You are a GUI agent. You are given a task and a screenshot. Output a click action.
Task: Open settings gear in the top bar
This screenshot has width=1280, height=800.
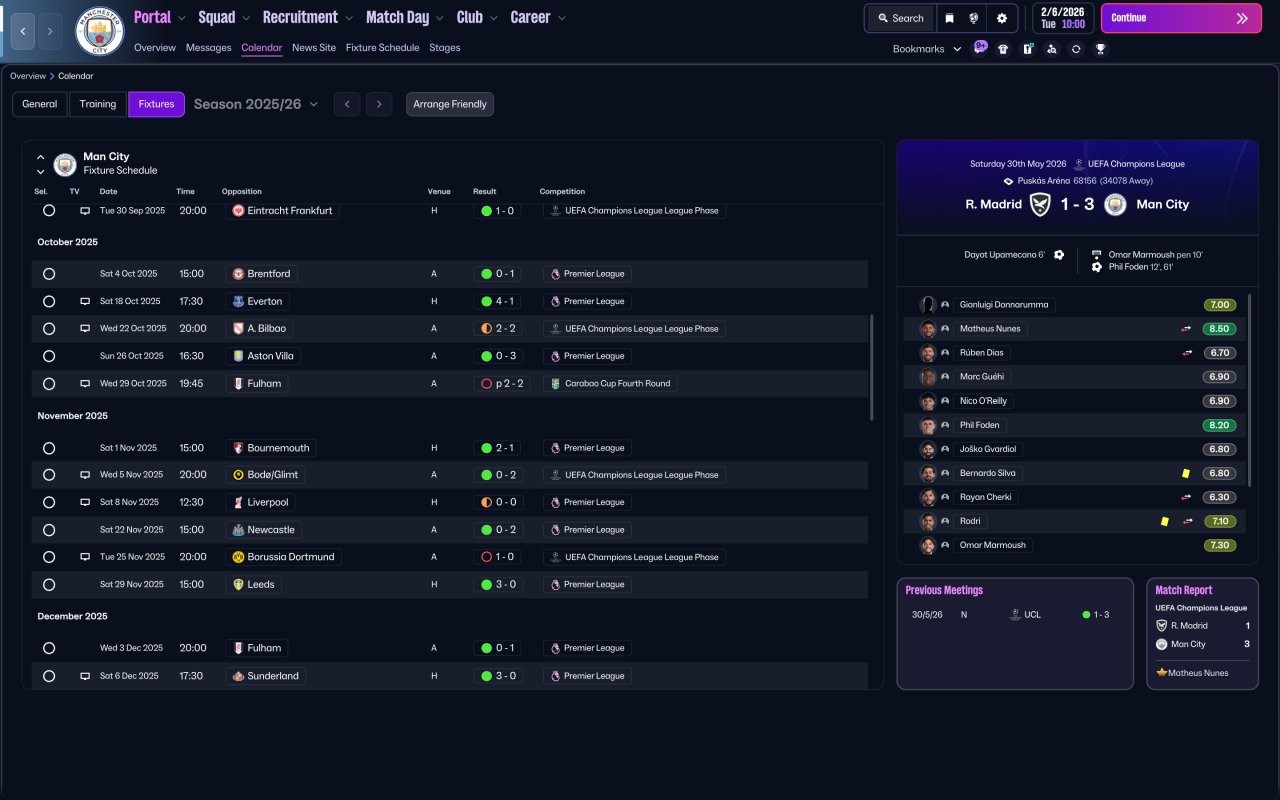pos(1001,18)
